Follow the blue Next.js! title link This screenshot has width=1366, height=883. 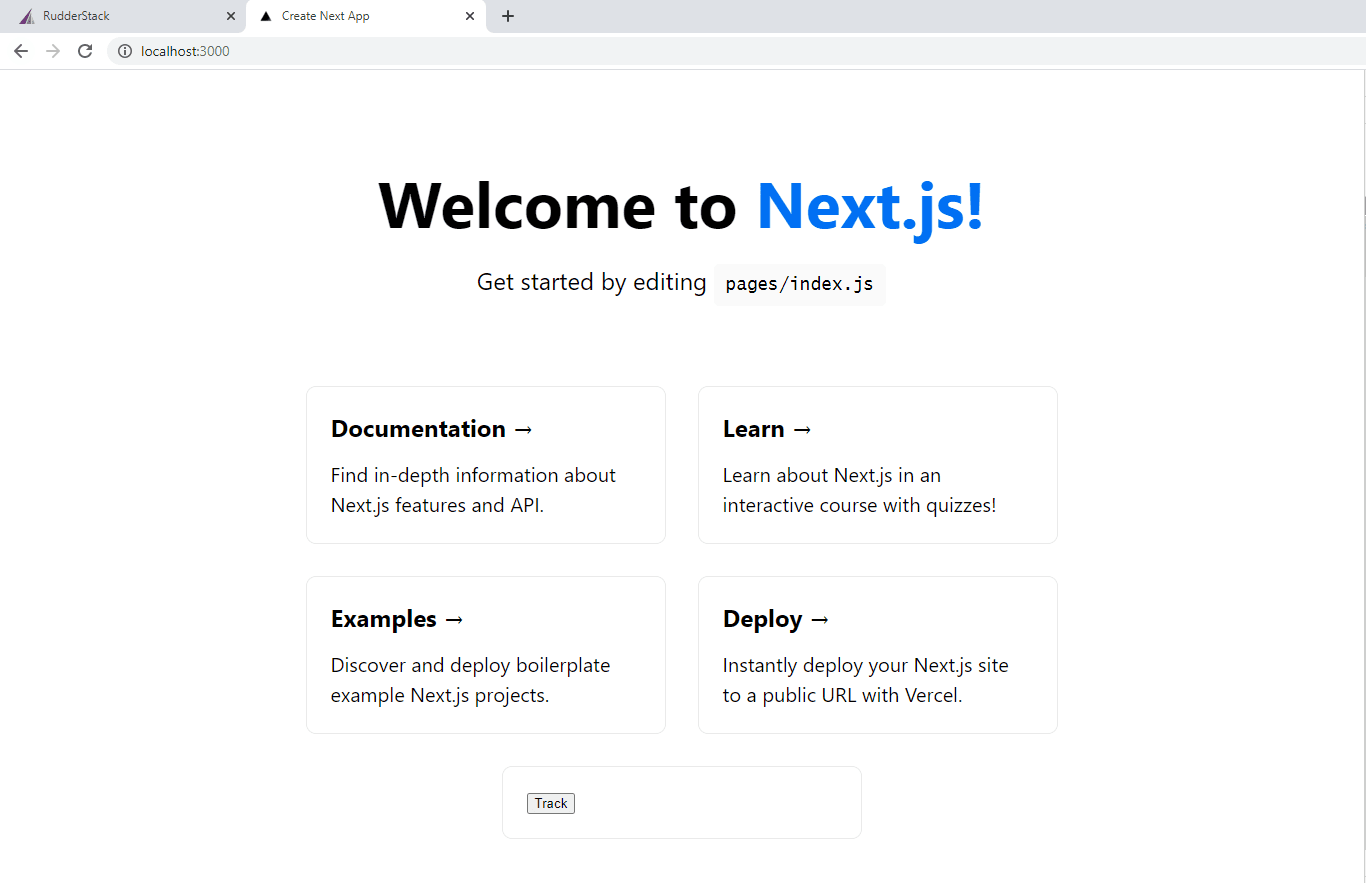[870, 206]
